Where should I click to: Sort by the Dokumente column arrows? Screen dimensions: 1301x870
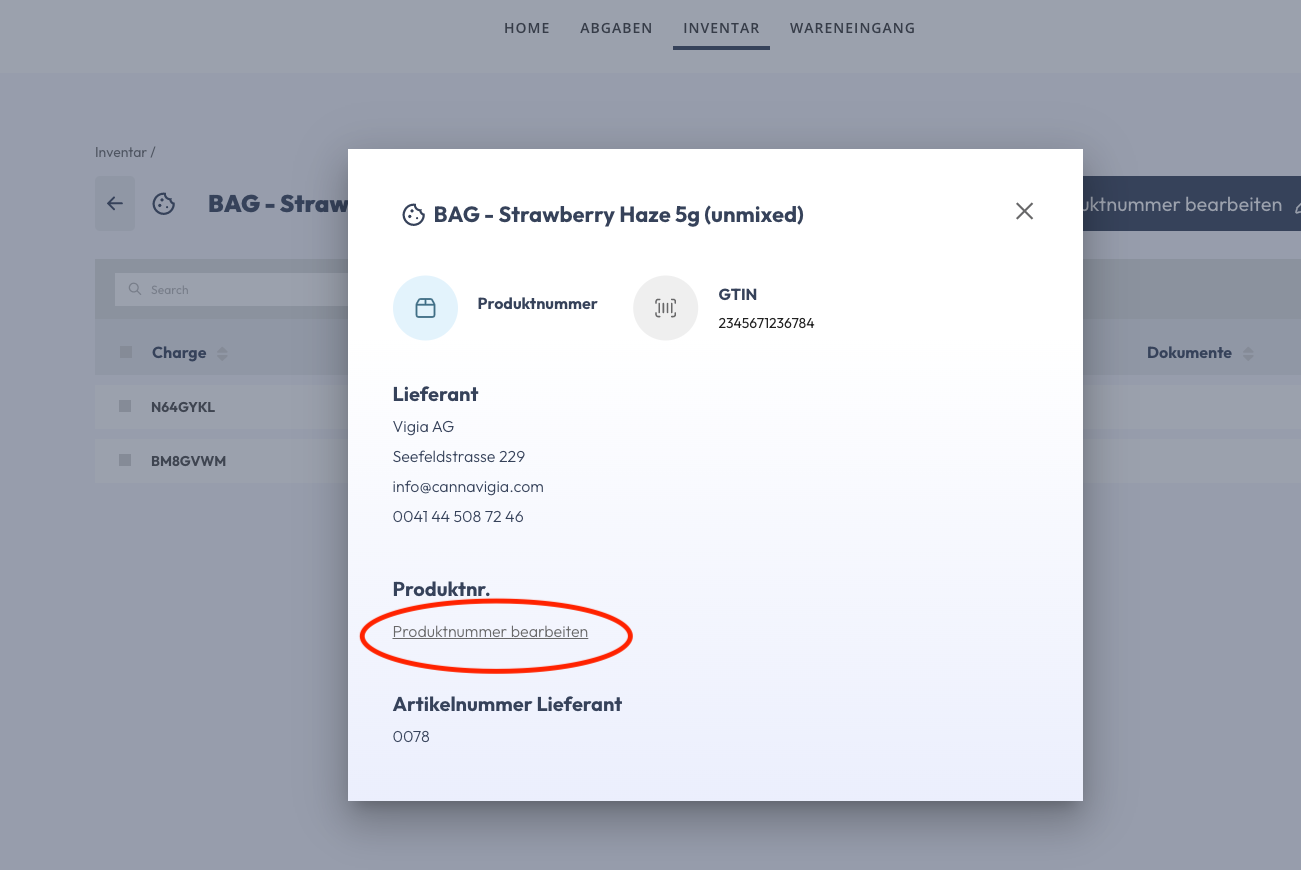(x=1248, y=353)
